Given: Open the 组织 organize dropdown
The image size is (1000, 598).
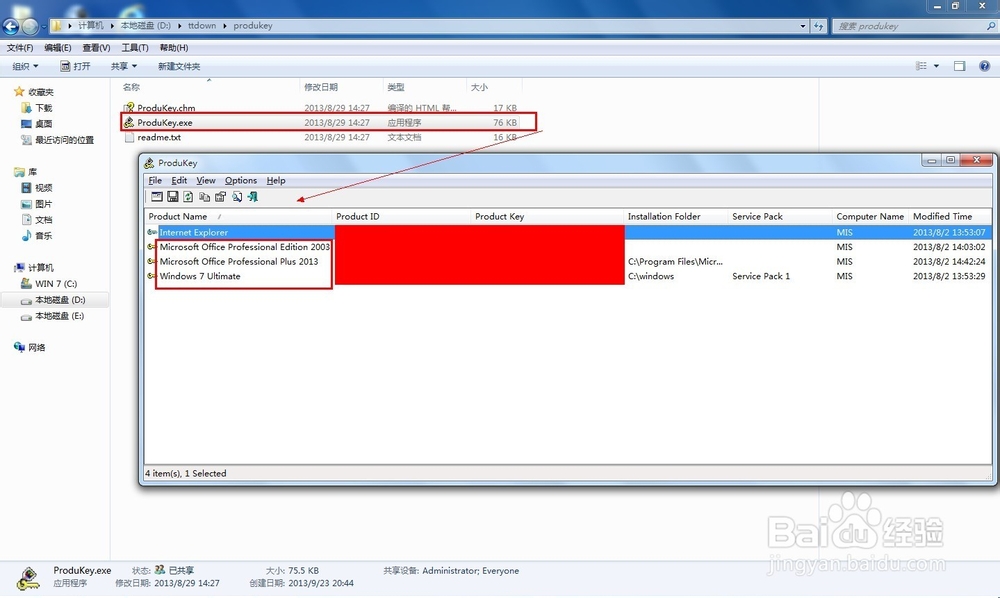Looking at the screenshot, I should (26, 66).
